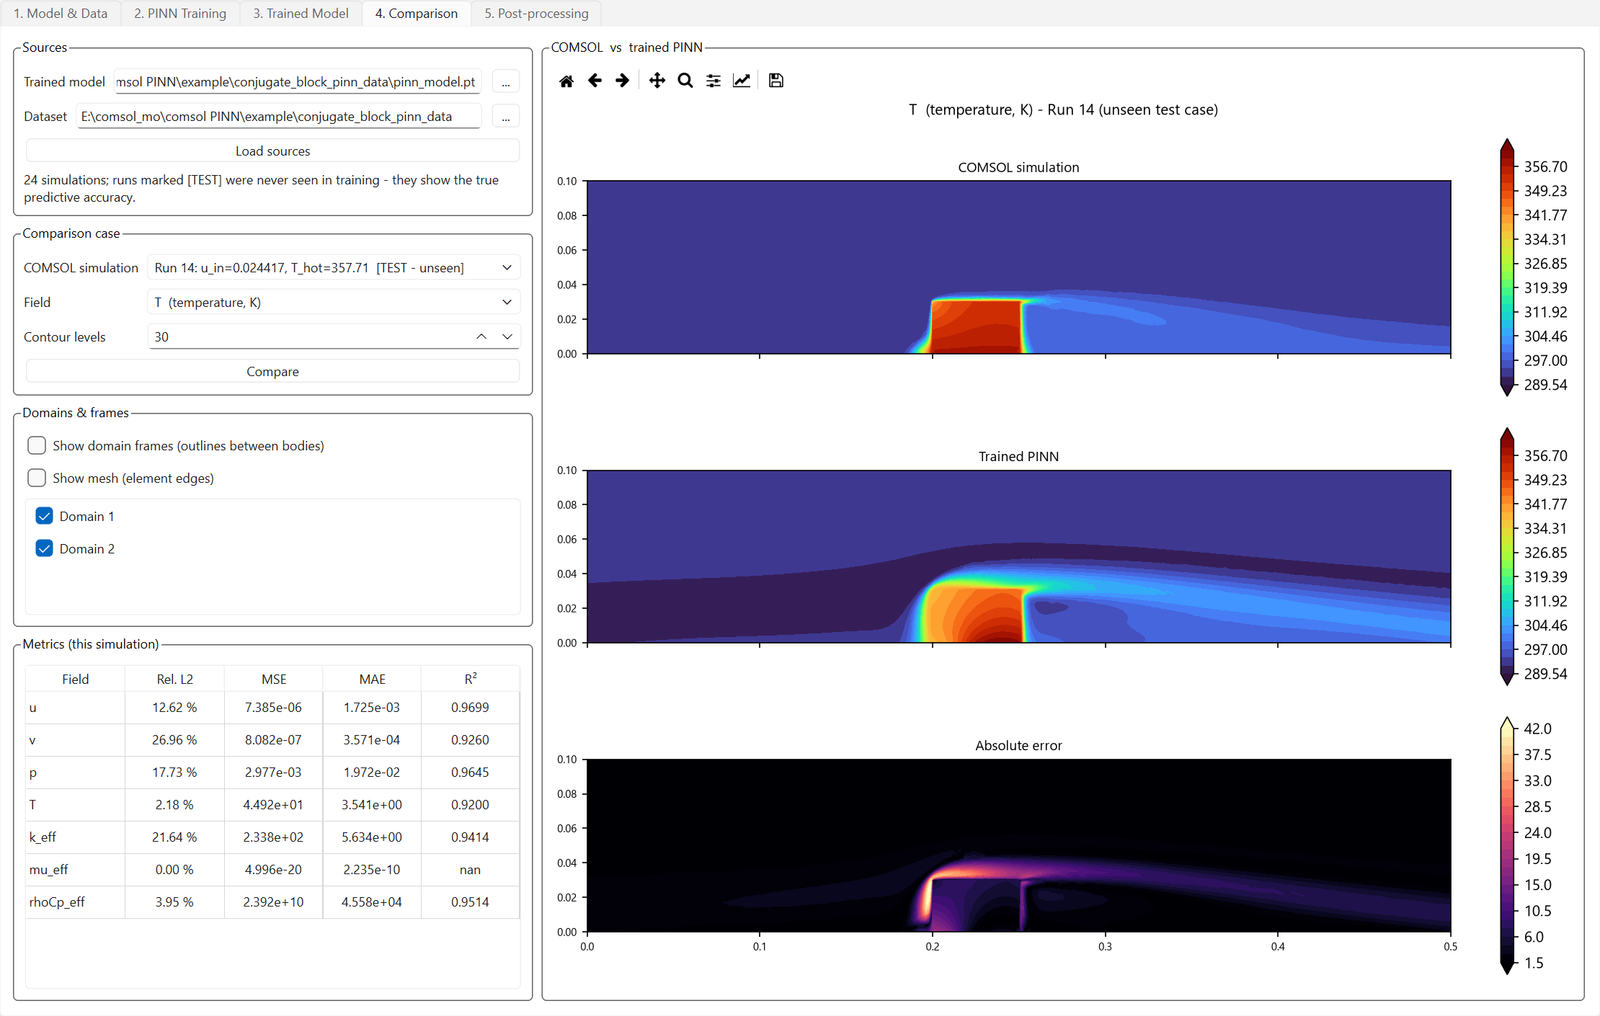This screenshot has height=1016, width=1600.
Task: Click the Field column header in metrics
Action: (x=75, y=679)
